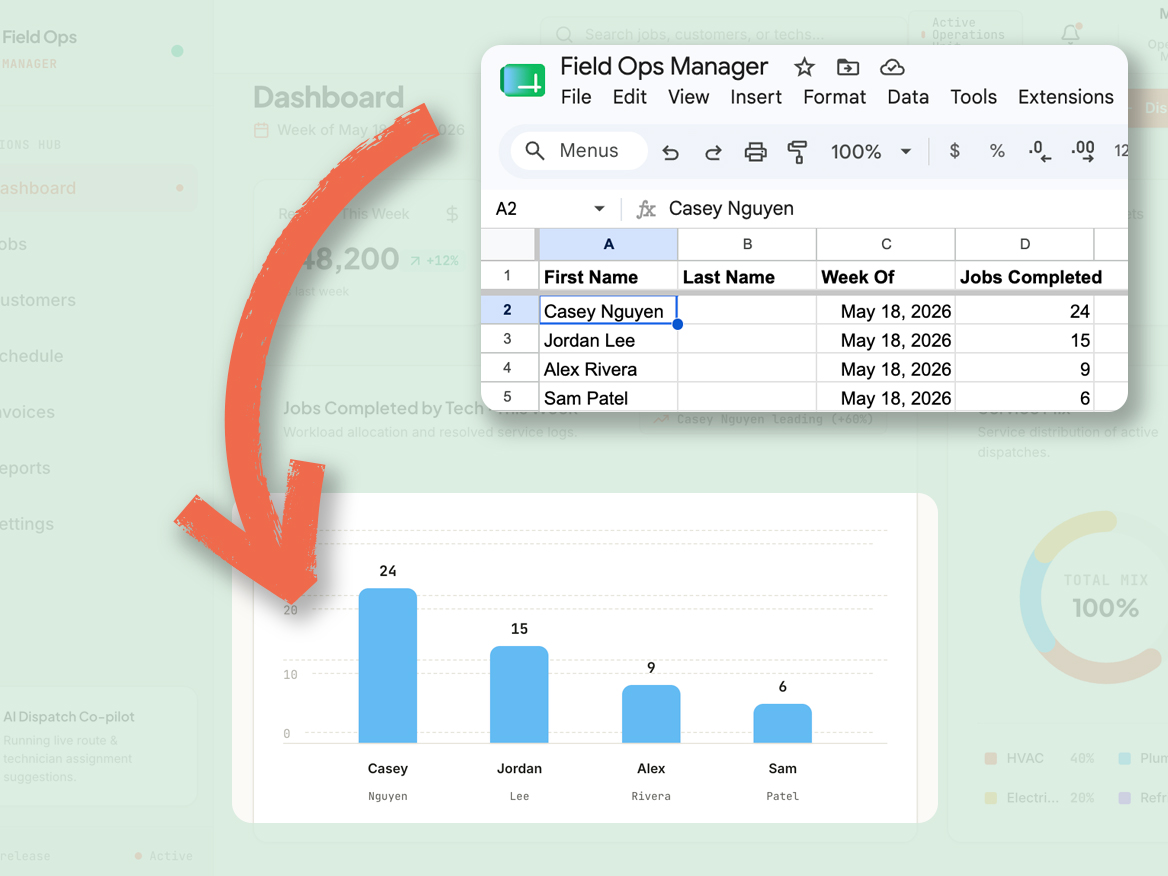The width and height of the screenshot is (1168, 876).
Task: Open the A2 name box dropdown
Action: point(599,209)
